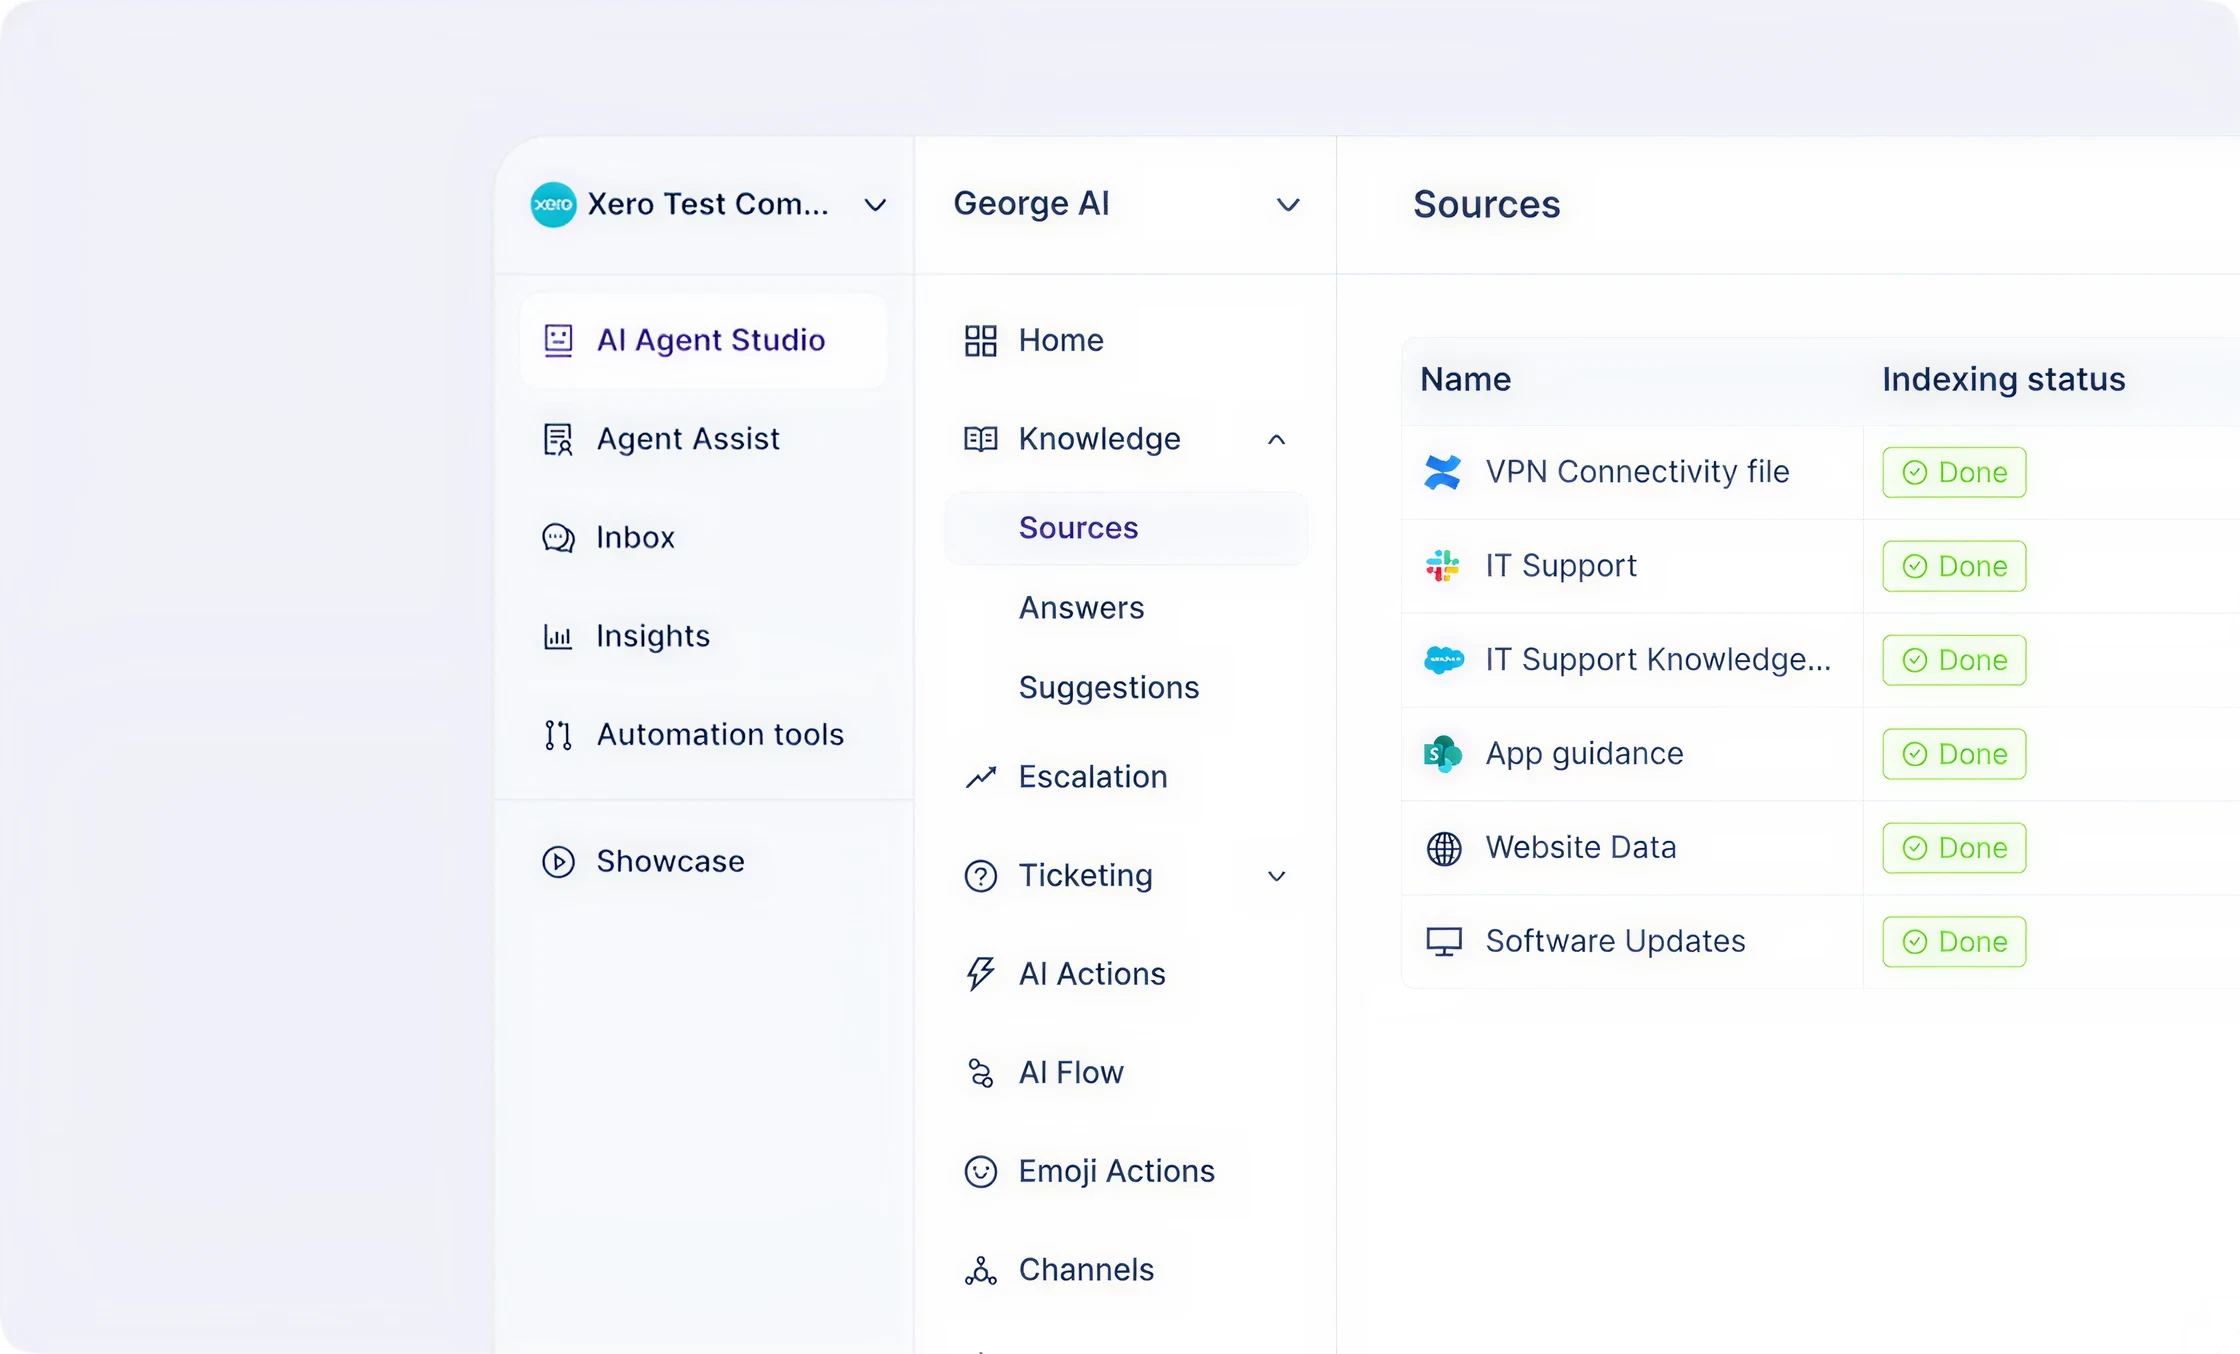
Task: Click the SharePoint icon beside App guidance
Action: click(1442, 754)
